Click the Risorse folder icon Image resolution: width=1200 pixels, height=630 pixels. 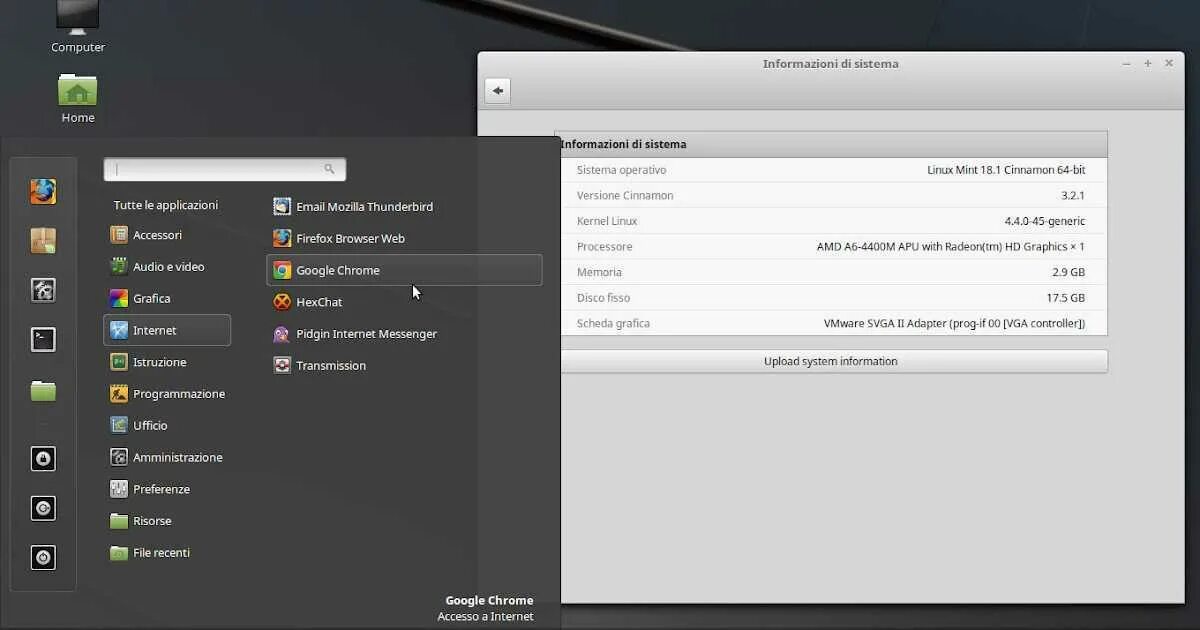[119, 521]
